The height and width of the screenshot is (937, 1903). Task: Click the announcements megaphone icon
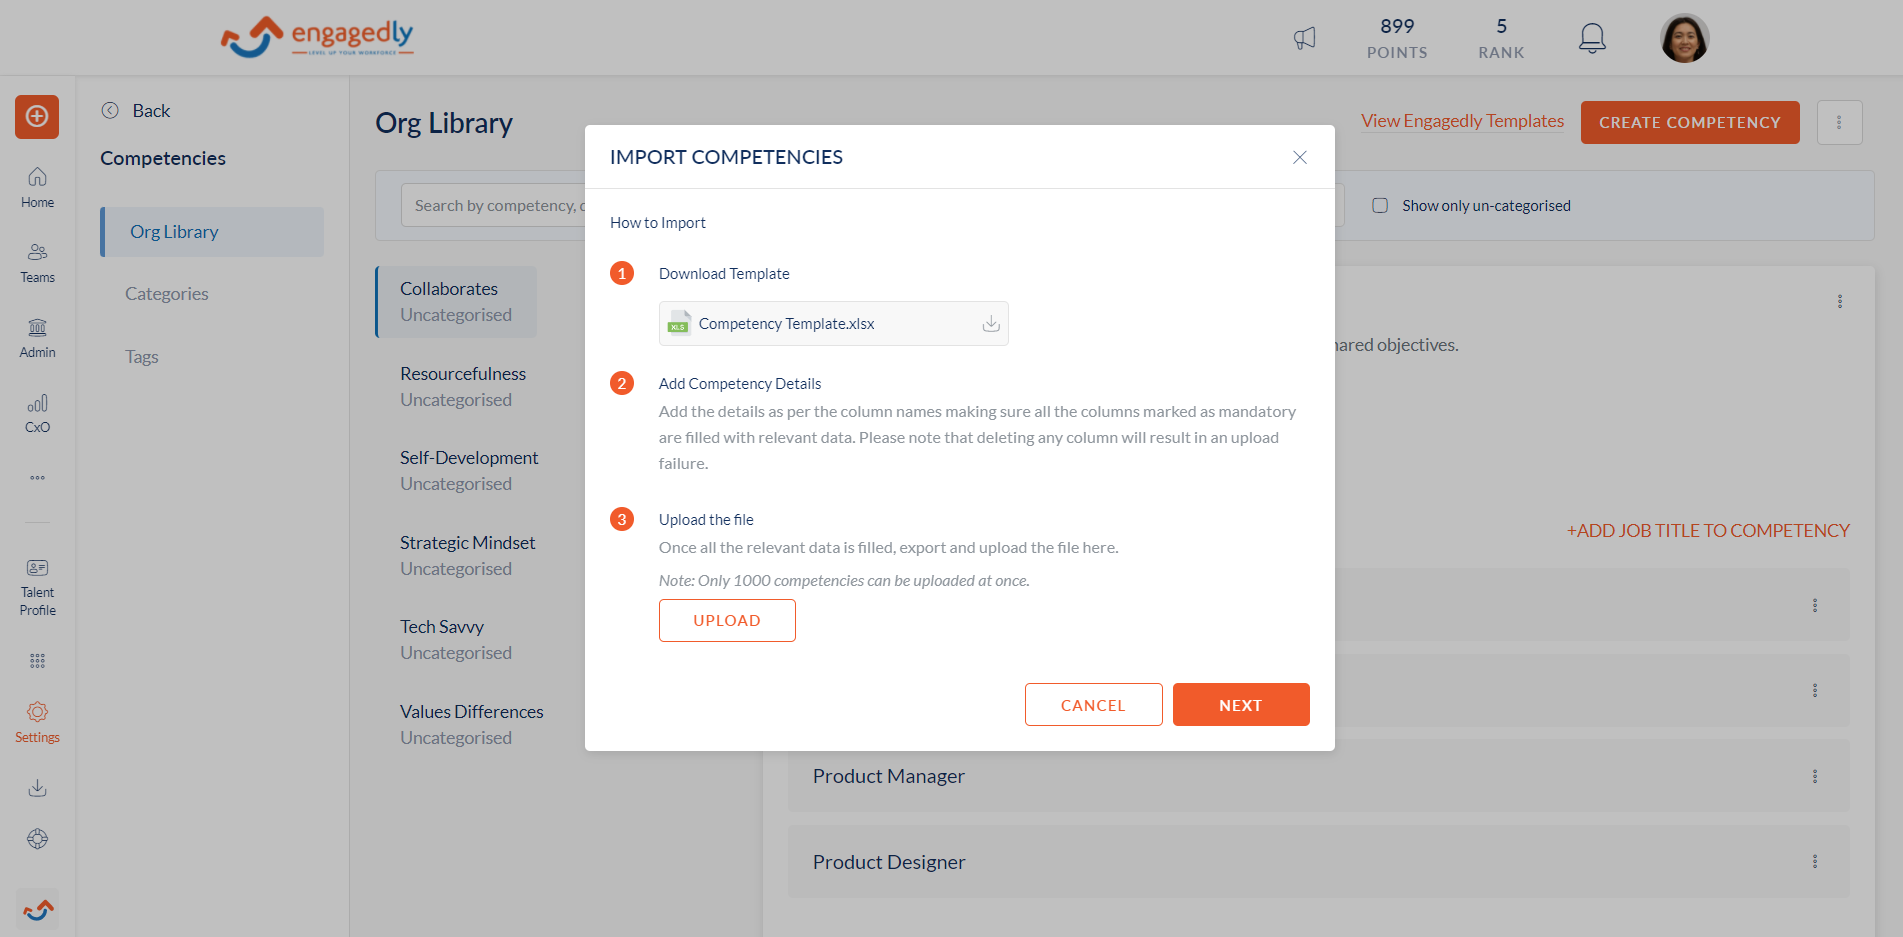1305,38
